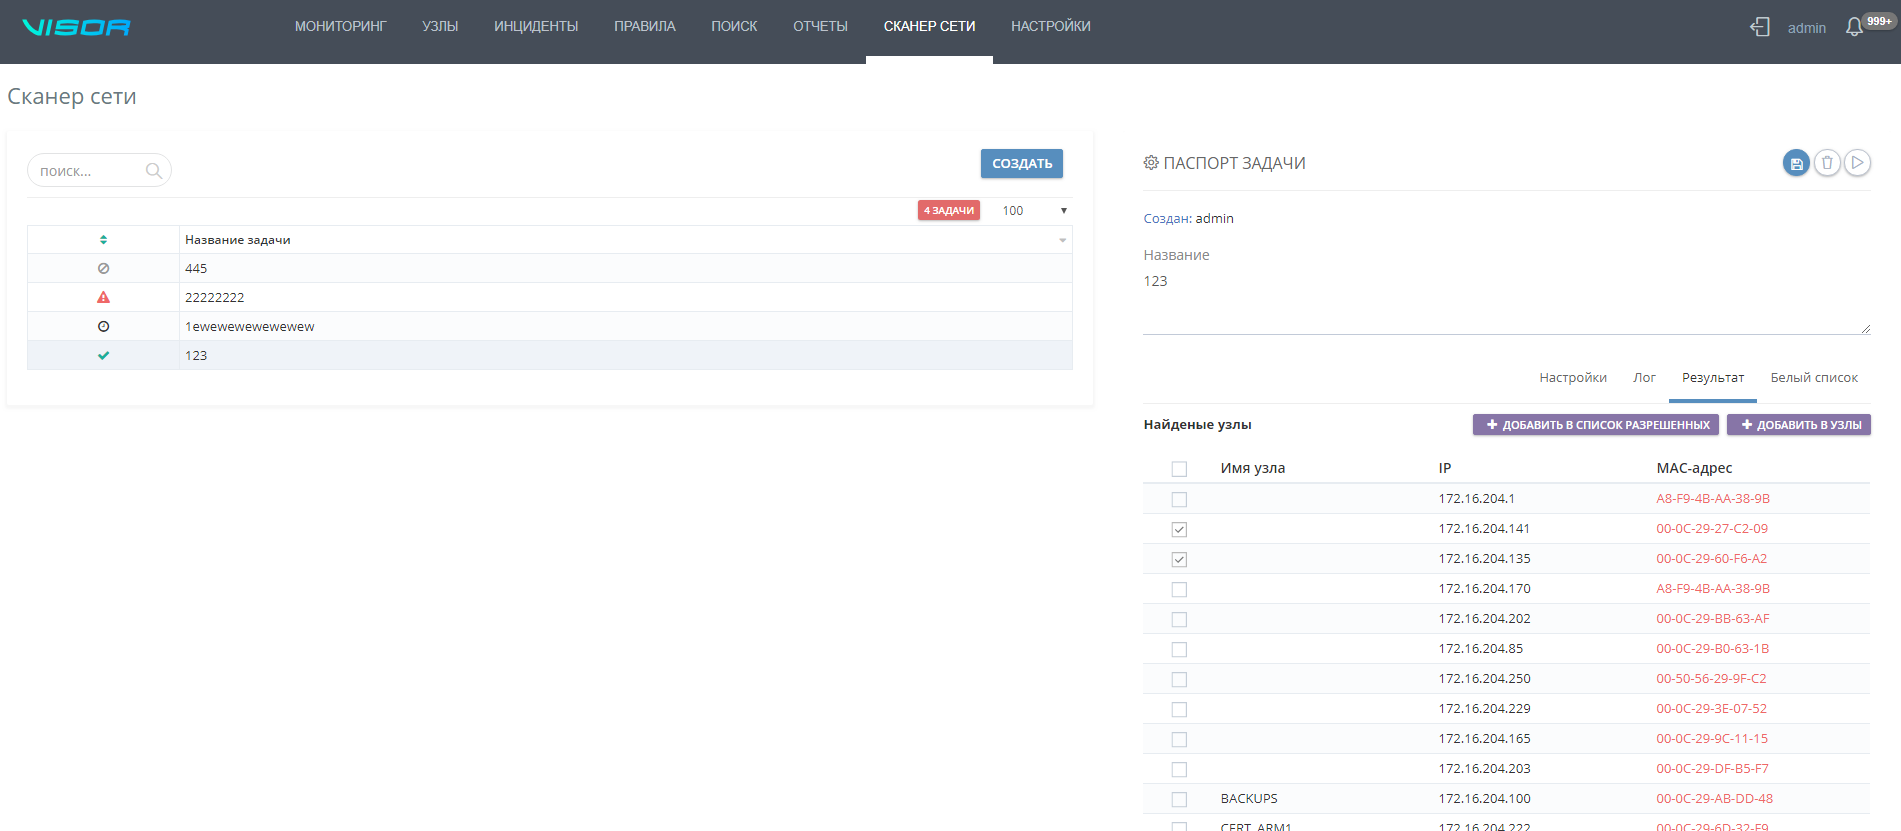Click the gear icon beside ПАСПОРТ ЗАДАЧИ

tap(1151, 163)
